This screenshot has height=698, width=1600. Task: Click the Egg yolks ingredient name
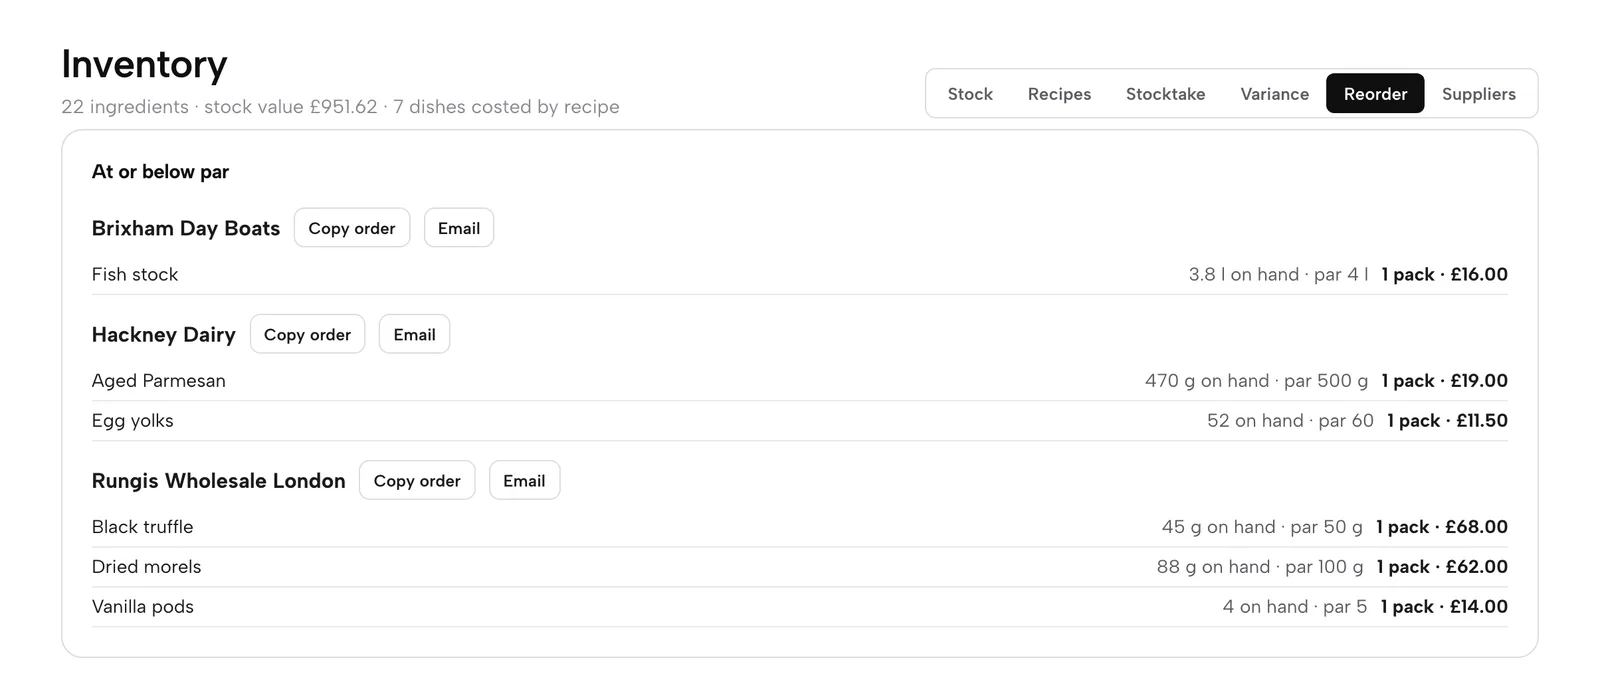click(133, 421)
